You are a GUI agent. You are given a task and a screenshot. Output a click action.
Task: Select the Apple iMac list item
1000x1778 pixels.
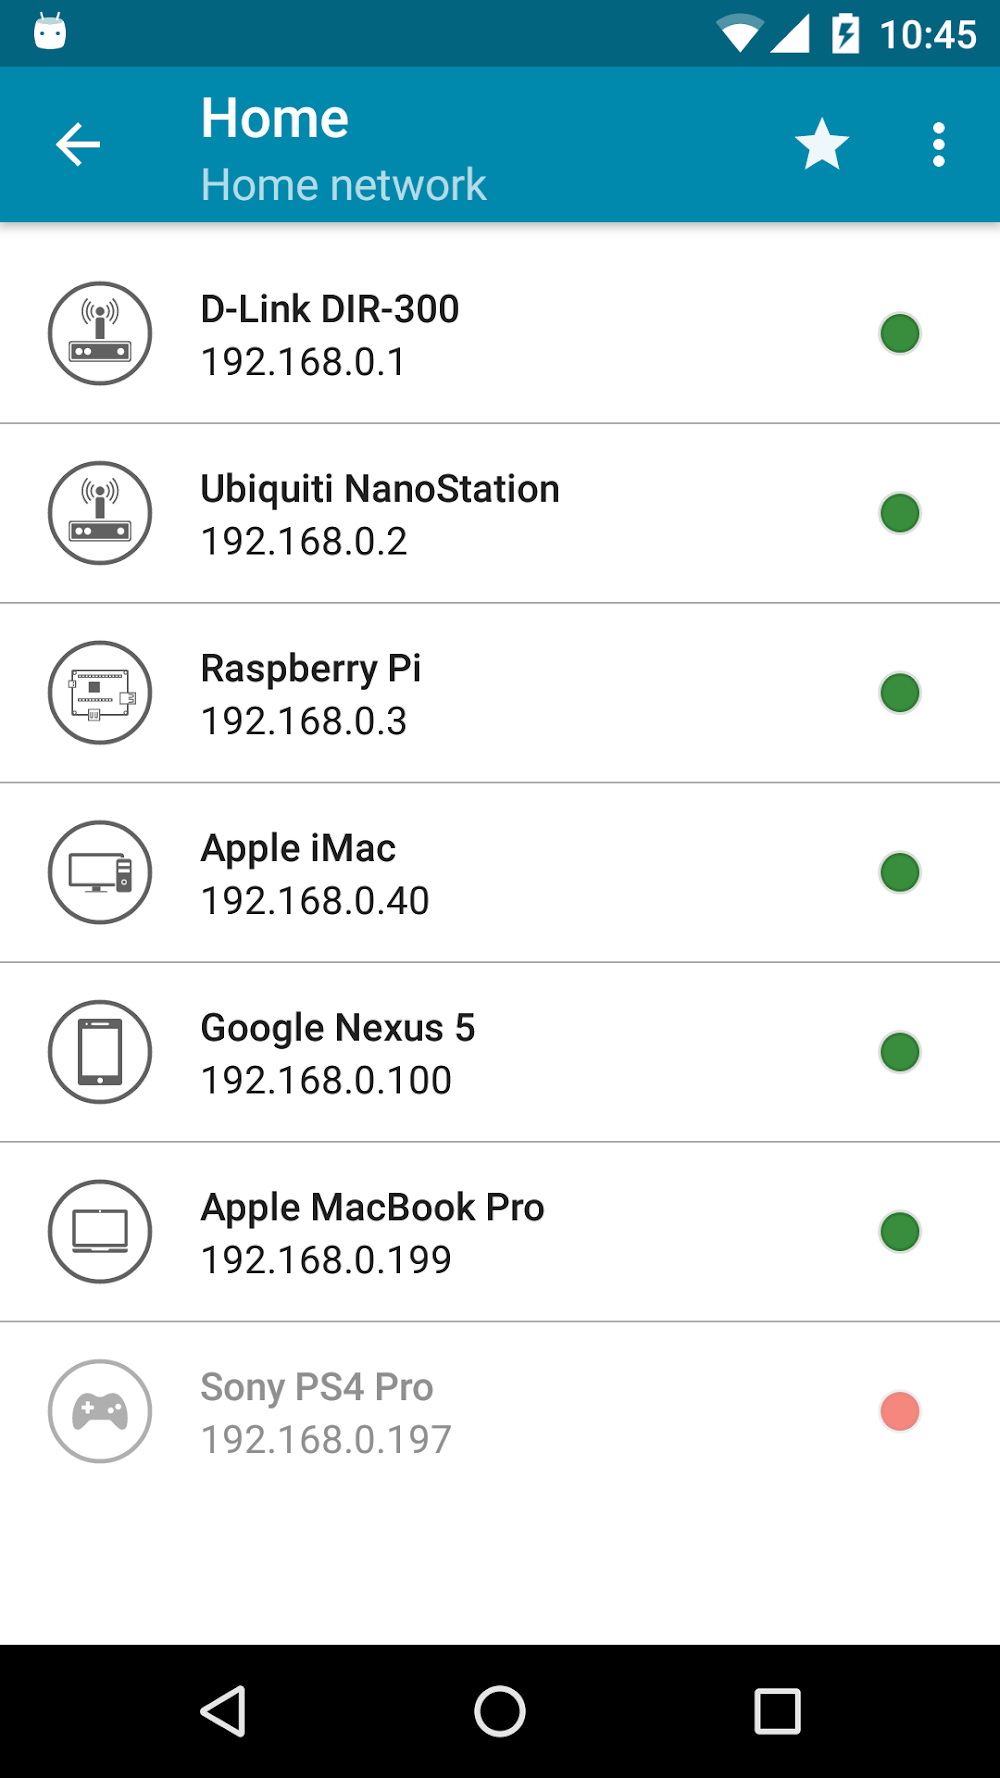[x=500, y=873]
